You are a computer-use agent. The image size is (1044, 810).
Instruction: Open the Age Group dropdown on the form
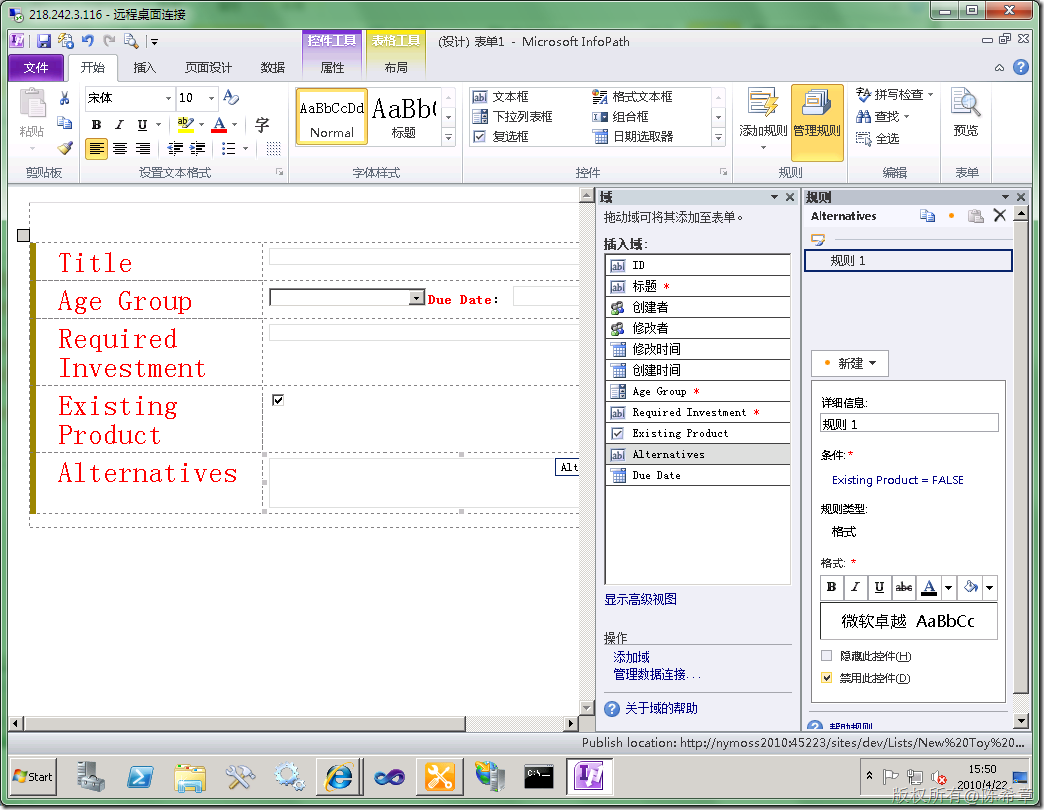coord(416,298)
